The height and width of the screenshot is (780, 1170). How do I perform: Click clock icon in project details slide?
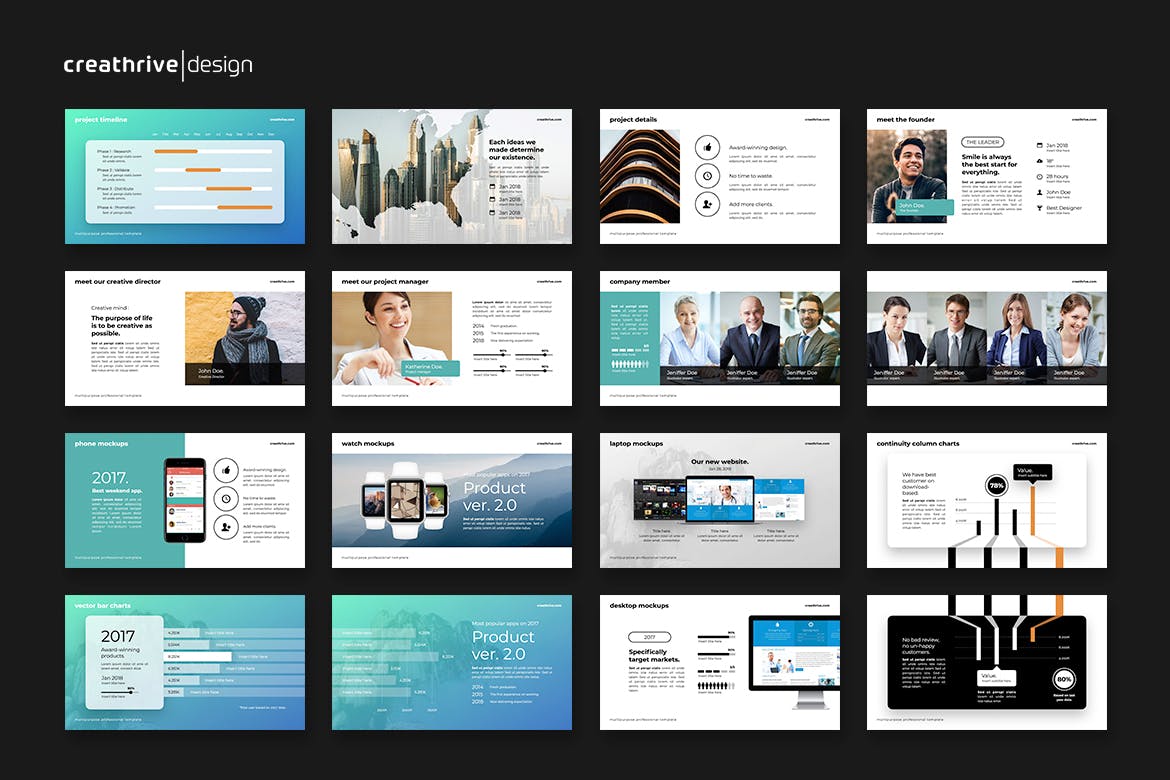[708, 176]
